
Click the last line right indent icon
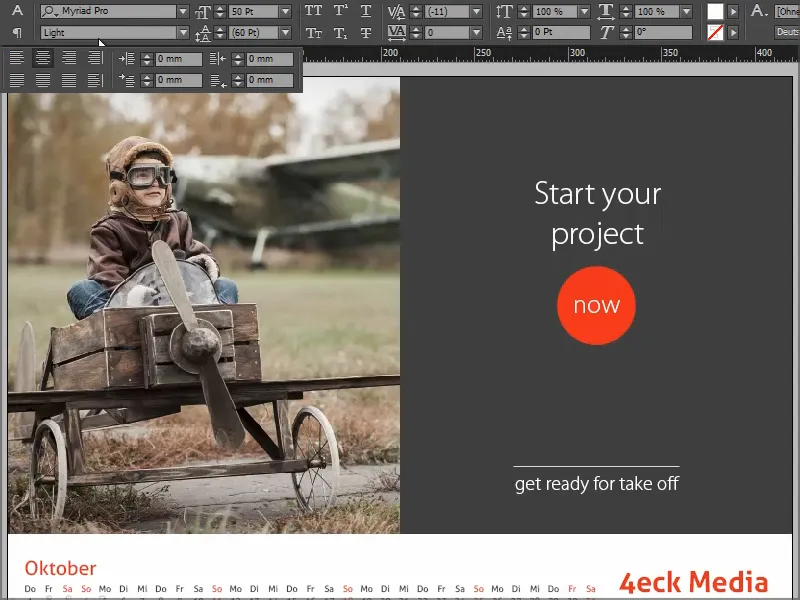[217, 81]
